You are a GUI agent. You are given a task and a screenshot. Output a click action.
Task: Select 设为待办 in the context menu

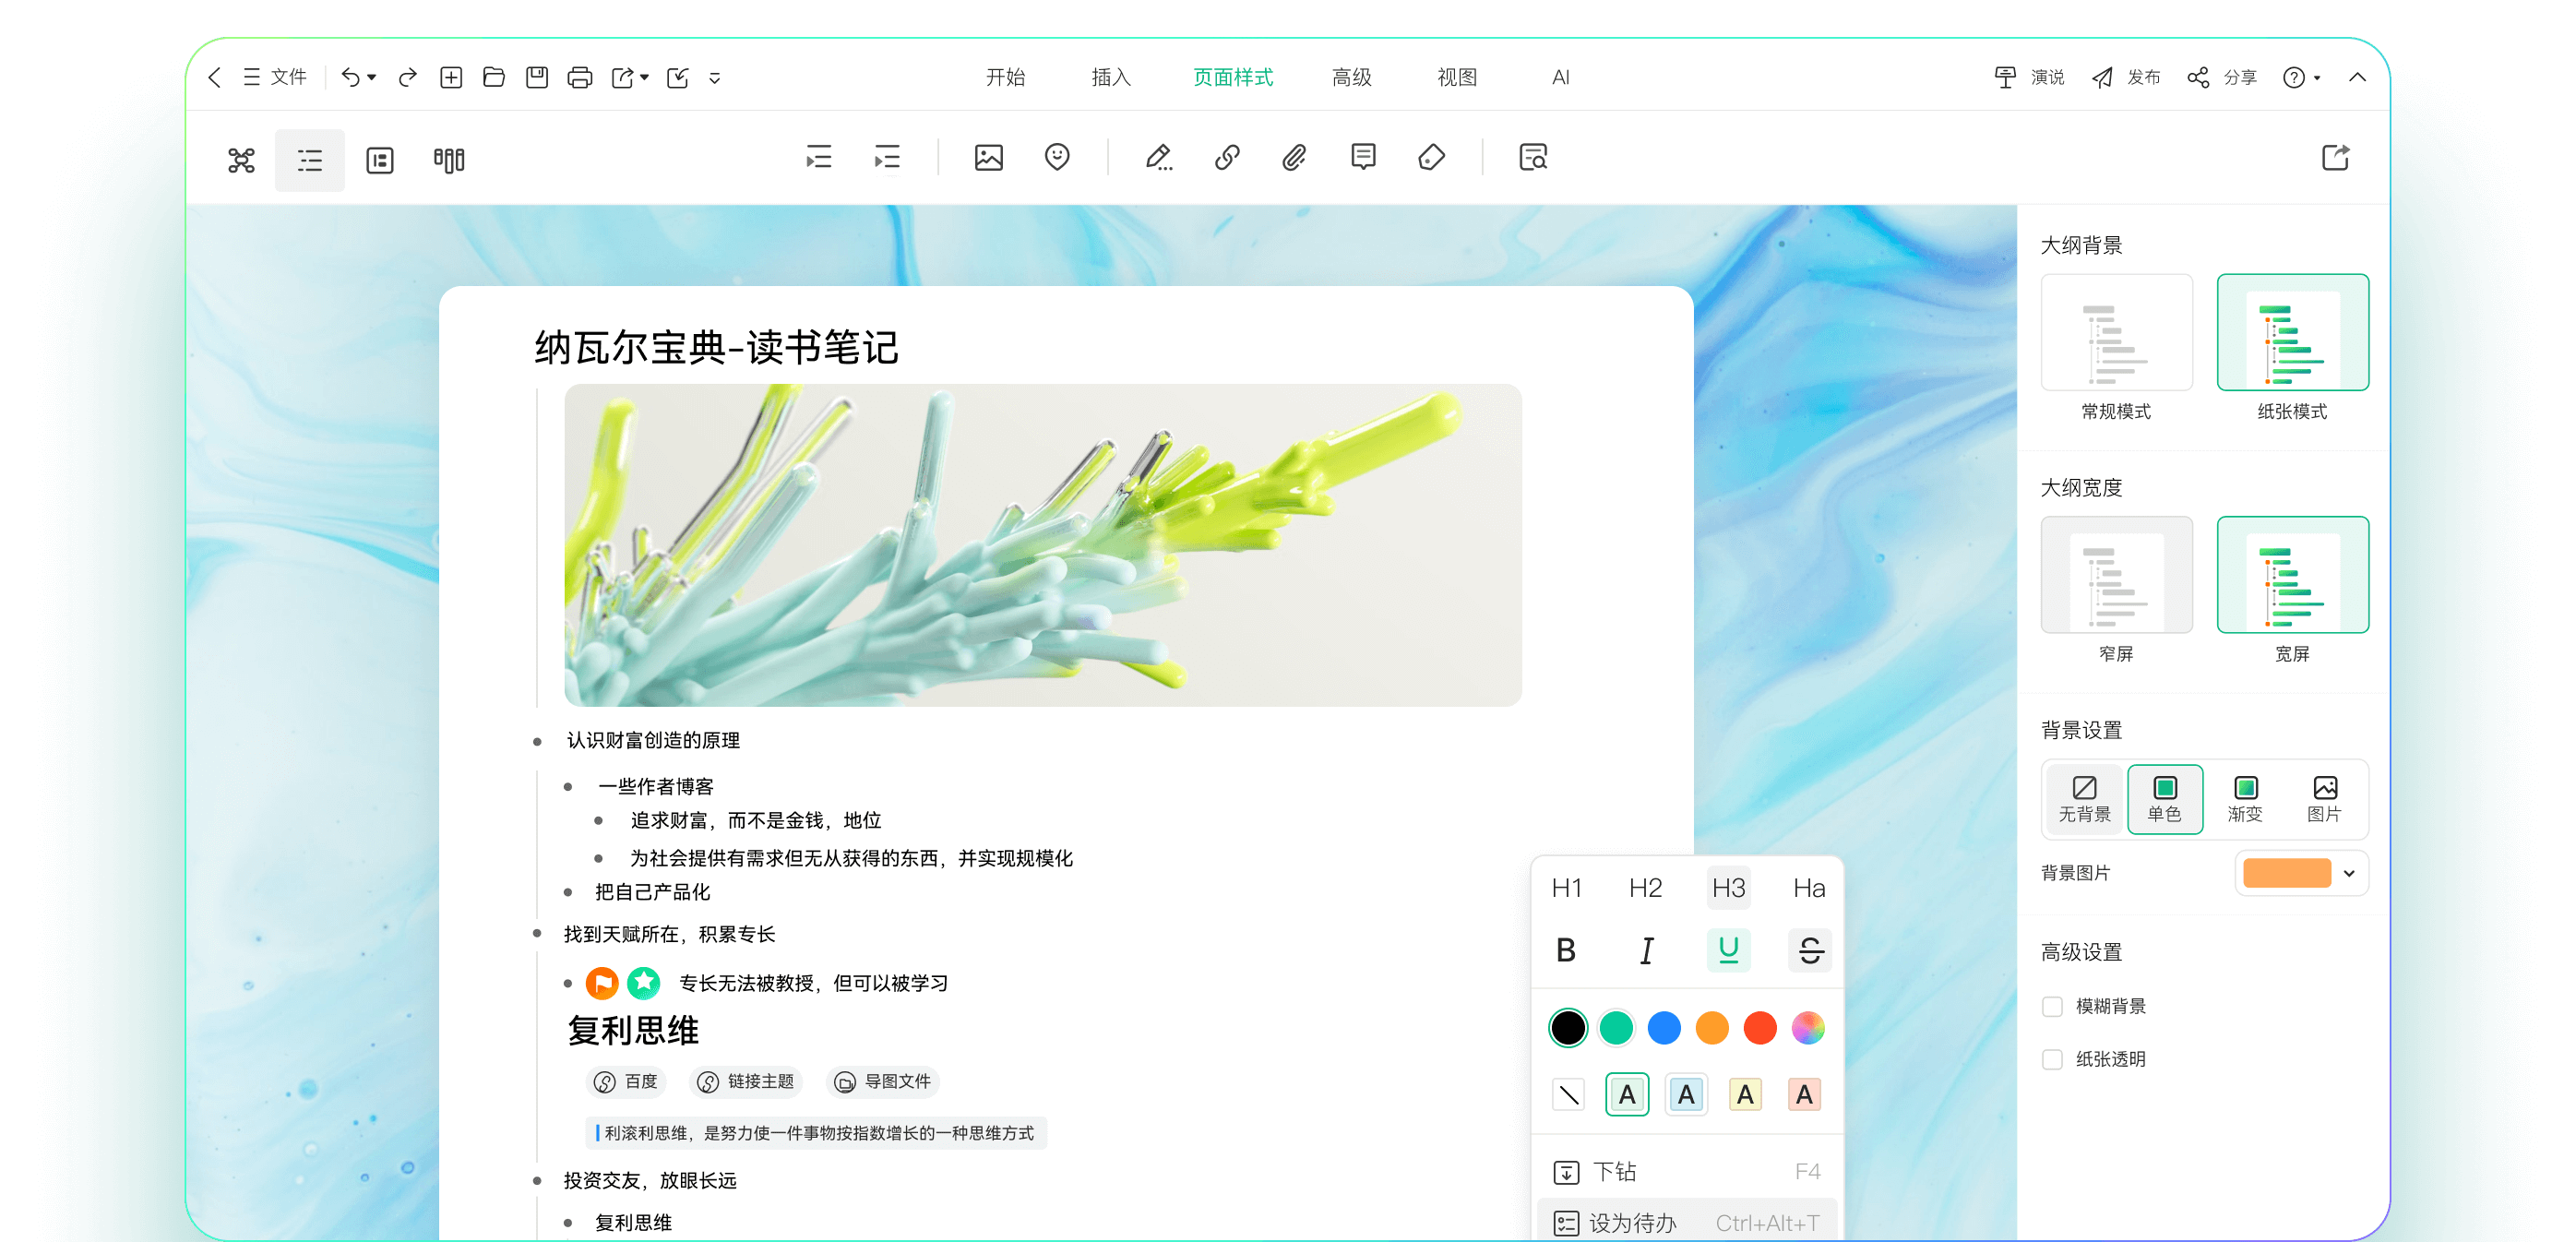coord(1687,1222)
